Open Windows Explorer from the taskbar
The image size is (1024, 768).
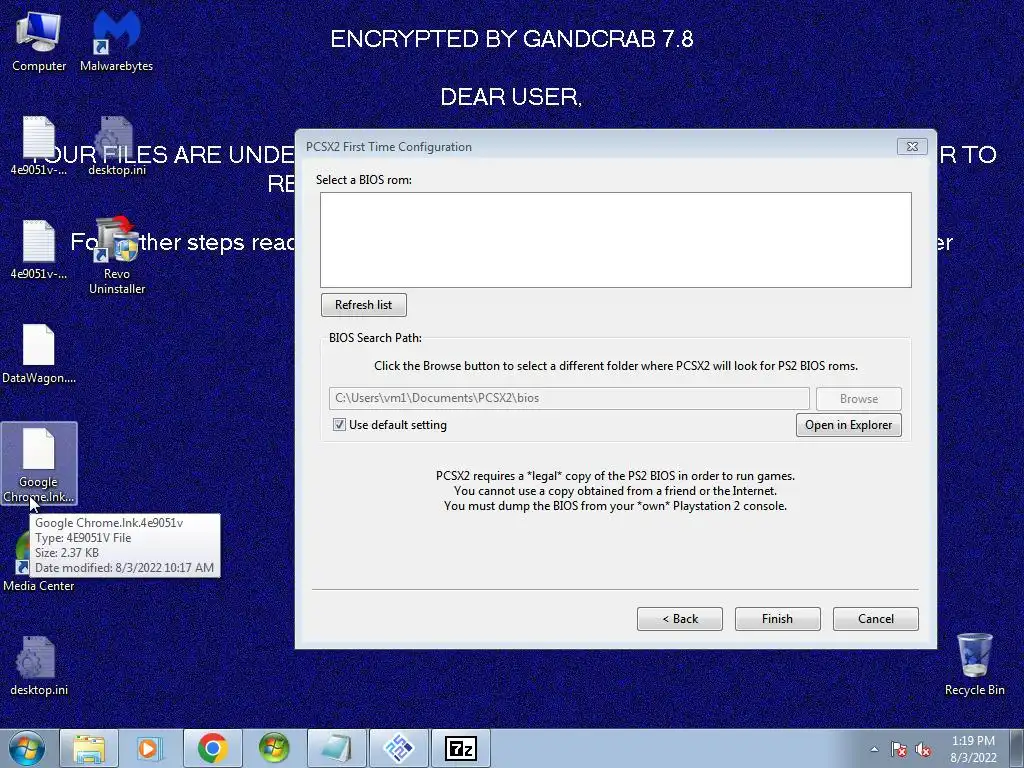pyautogui.click(x=89, y=748)
